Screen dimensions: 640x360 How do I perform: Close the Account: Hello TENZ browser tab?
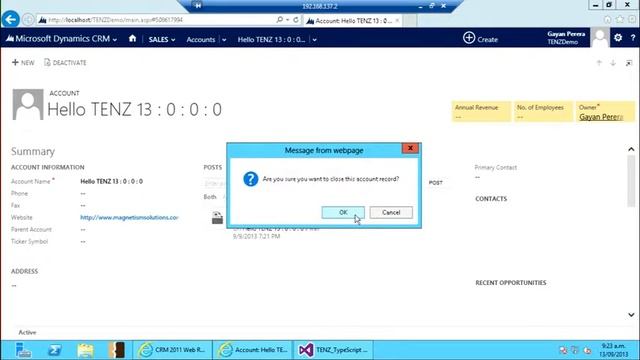(397, 20)
